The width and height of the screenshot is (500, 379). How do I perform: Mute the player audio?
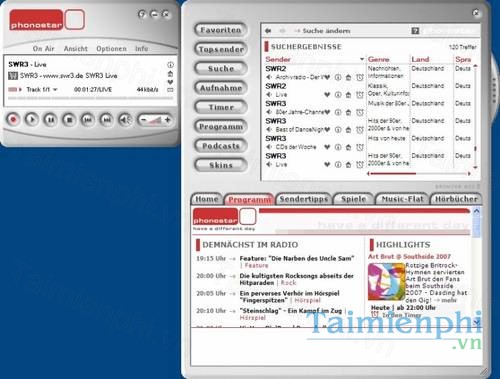pyautogui.click(x=125, y=119)
